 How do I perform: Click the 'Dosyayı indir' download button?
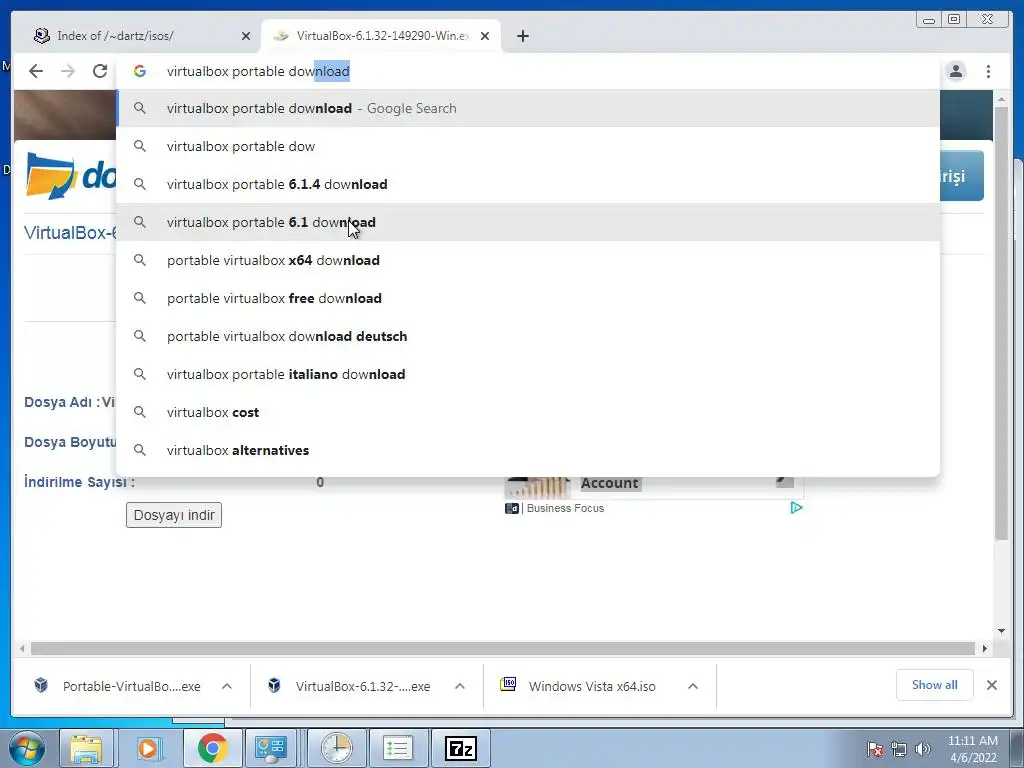pos(174,515)
